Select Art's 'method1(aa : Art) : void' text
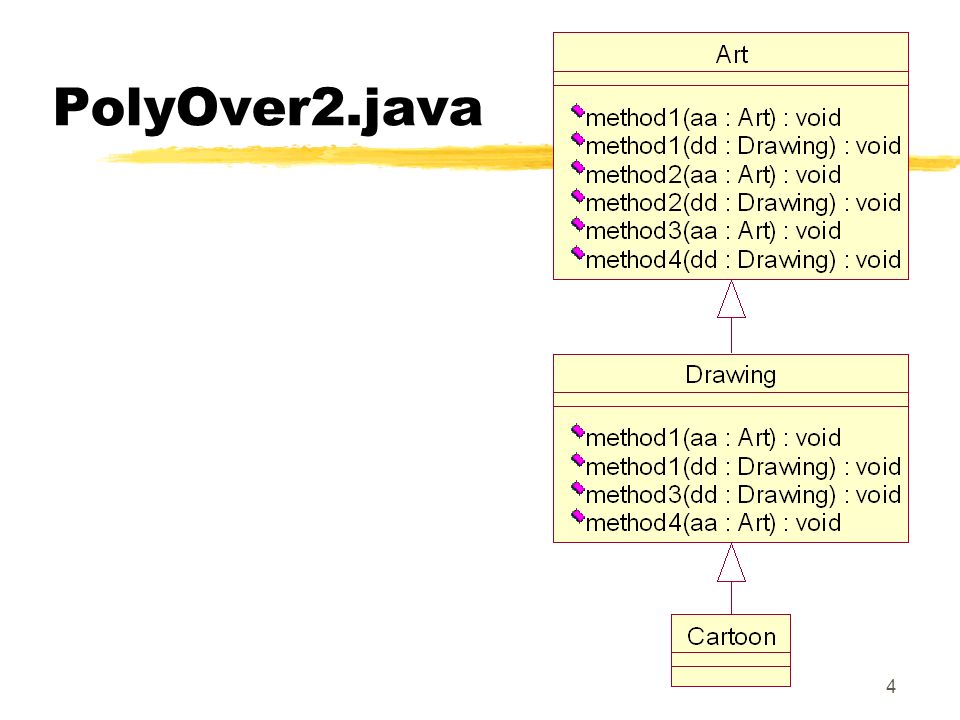Viewport: 960px width, 720px height. 713,118
